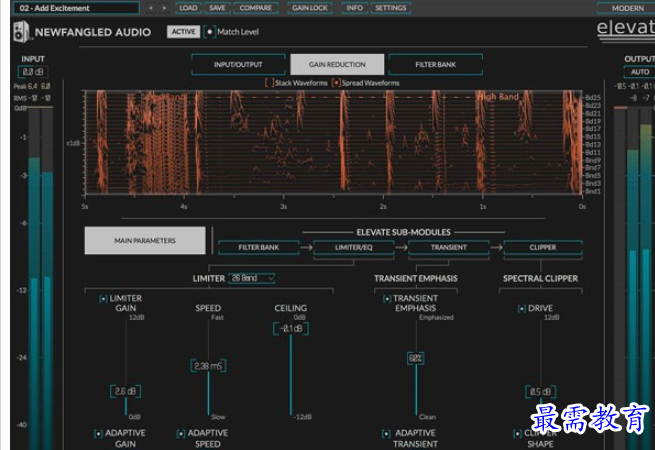Toggle the DRIVE enable checkbox

(522, 309)
